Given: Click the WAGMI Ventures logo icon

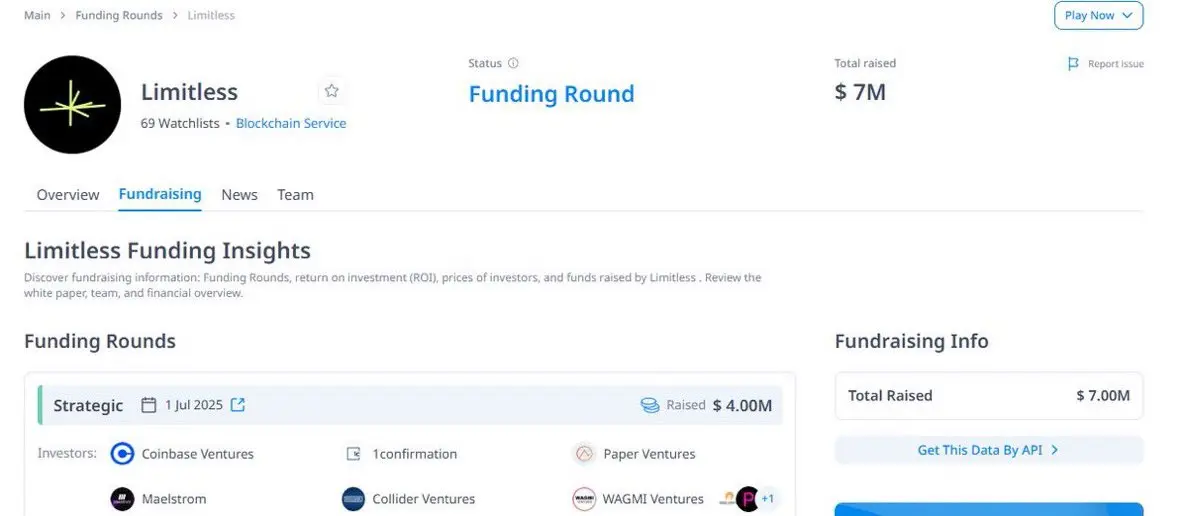Looking at the screenshot, I should pyautogui.click(x=583, y=499).
